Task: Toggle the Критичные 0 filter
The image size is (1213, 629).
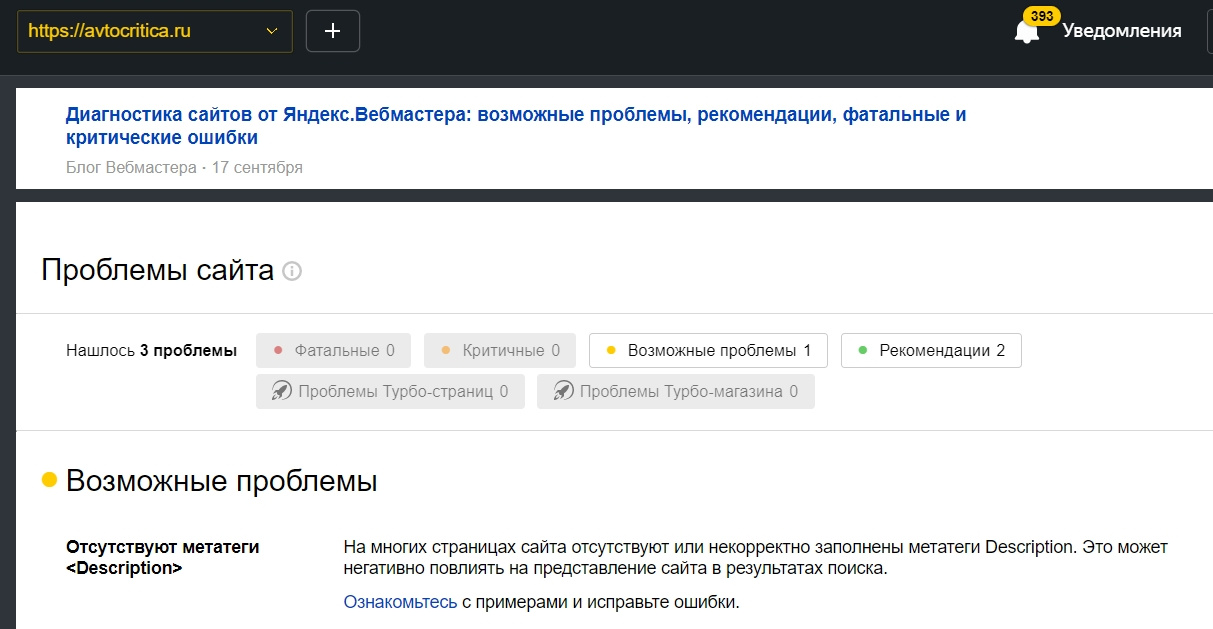Action: coord(500,351)
